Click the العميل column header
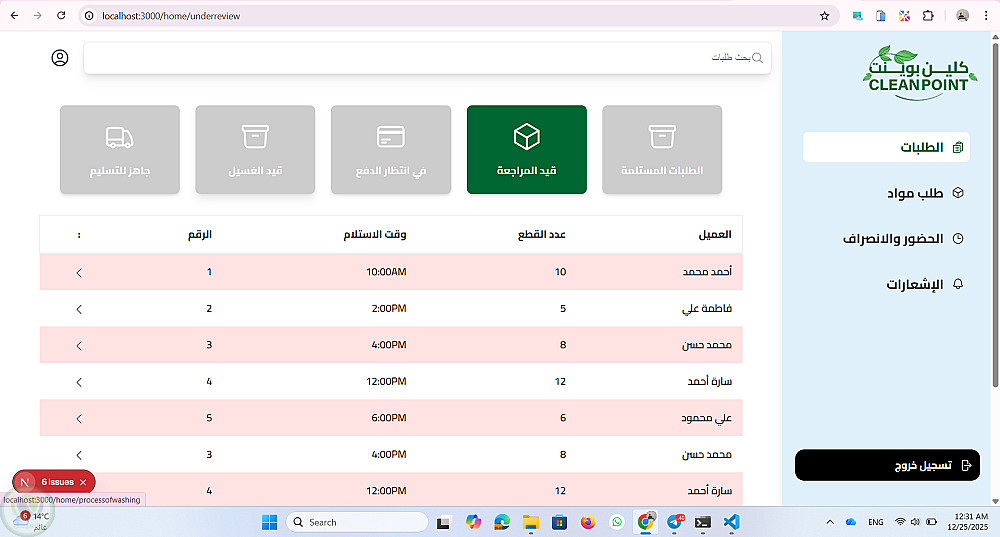 (715, 235)
